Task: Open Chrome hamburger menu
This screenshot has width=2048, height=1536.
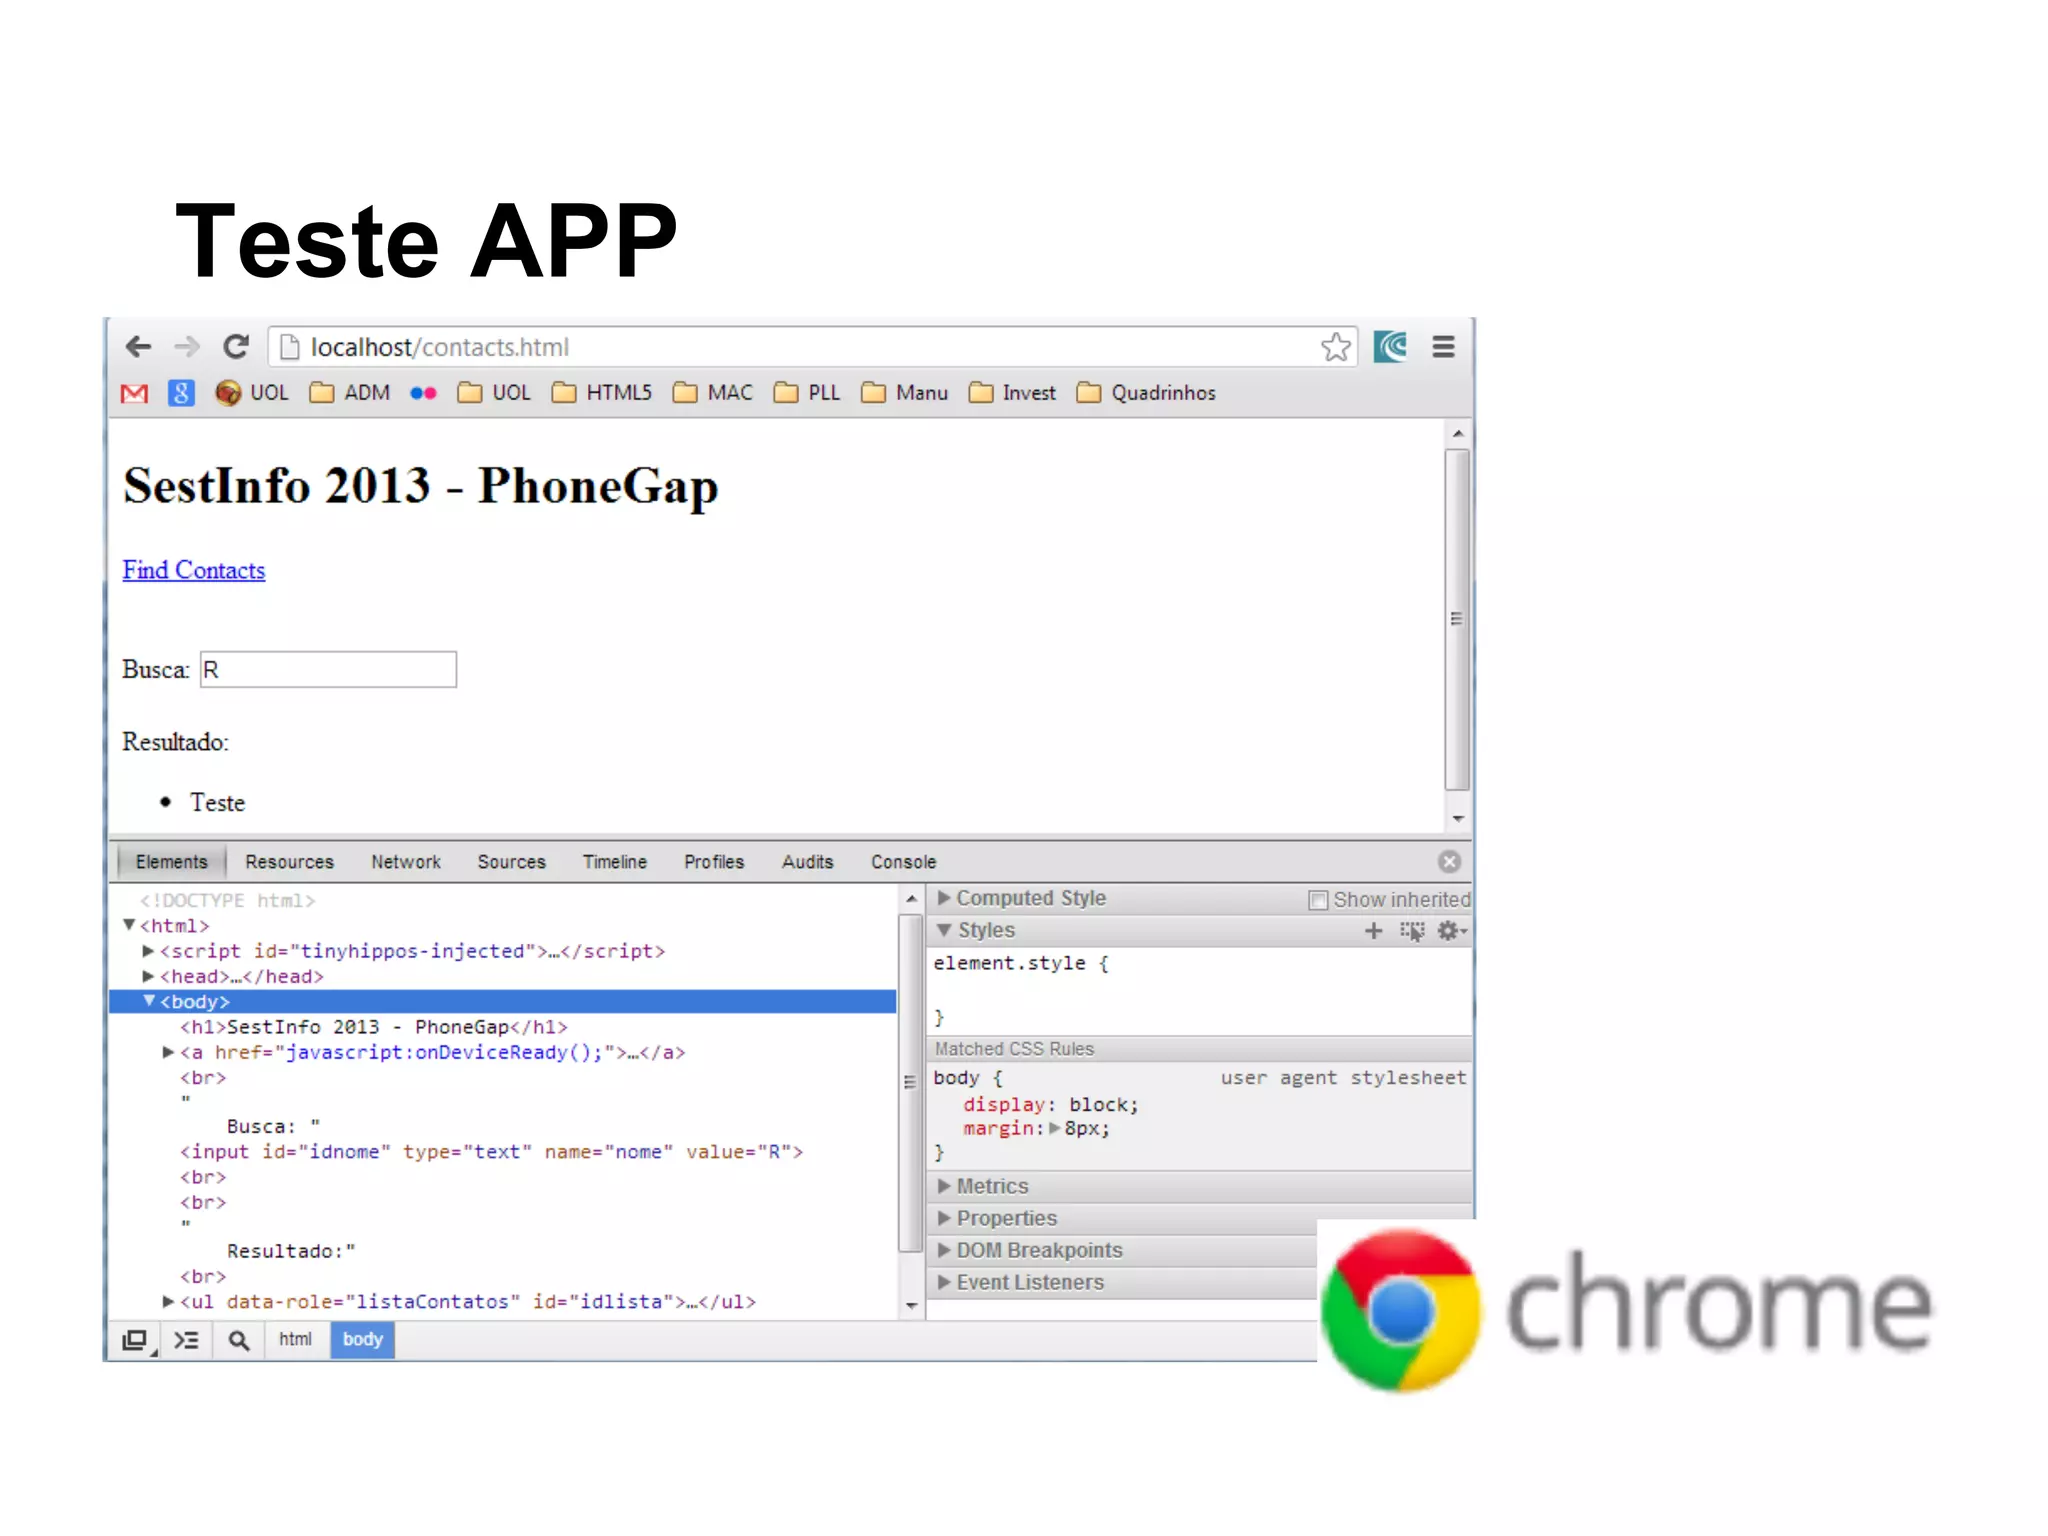Action: pyautogui.click(x=1443, y=347)
